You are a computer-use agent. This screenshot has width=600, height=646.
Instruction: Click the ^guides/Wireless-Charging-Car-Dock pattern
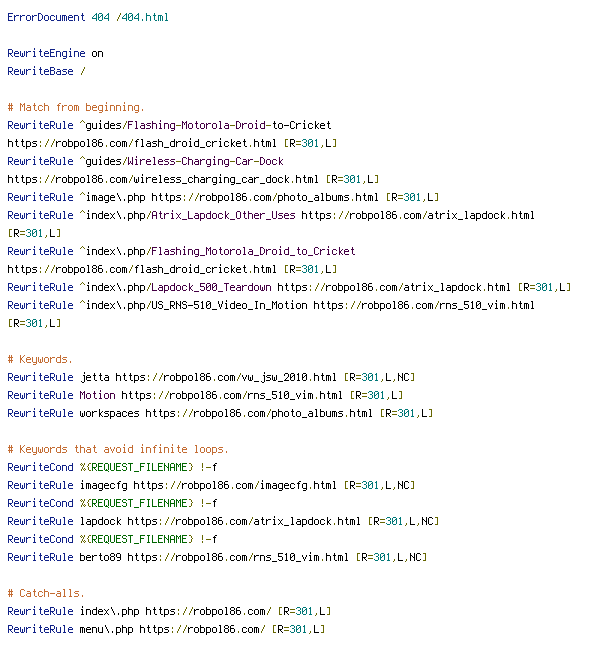(x=181, y=162)
